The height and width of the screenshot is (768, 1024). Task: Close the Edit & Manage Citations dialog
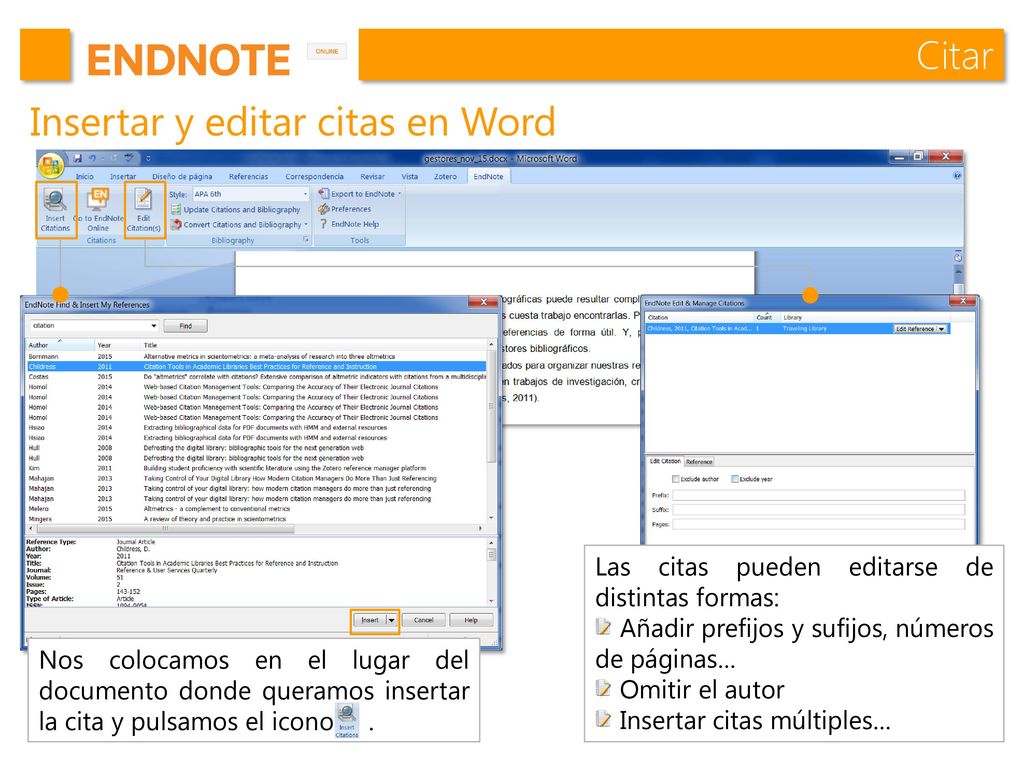click(963, 301)
